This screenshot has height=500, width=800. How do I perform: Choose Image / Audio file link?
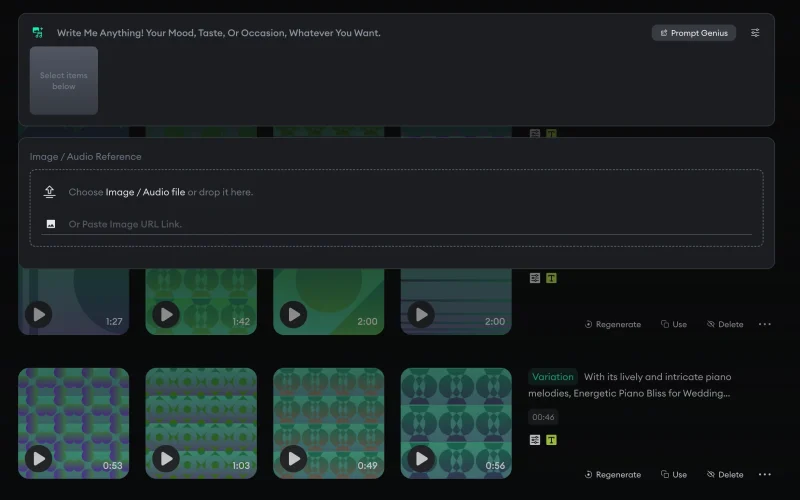coord(145,192)
